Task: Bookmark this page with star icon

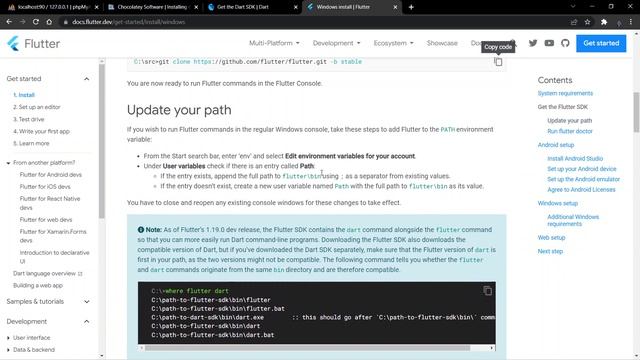Action: tap(587, 22)
